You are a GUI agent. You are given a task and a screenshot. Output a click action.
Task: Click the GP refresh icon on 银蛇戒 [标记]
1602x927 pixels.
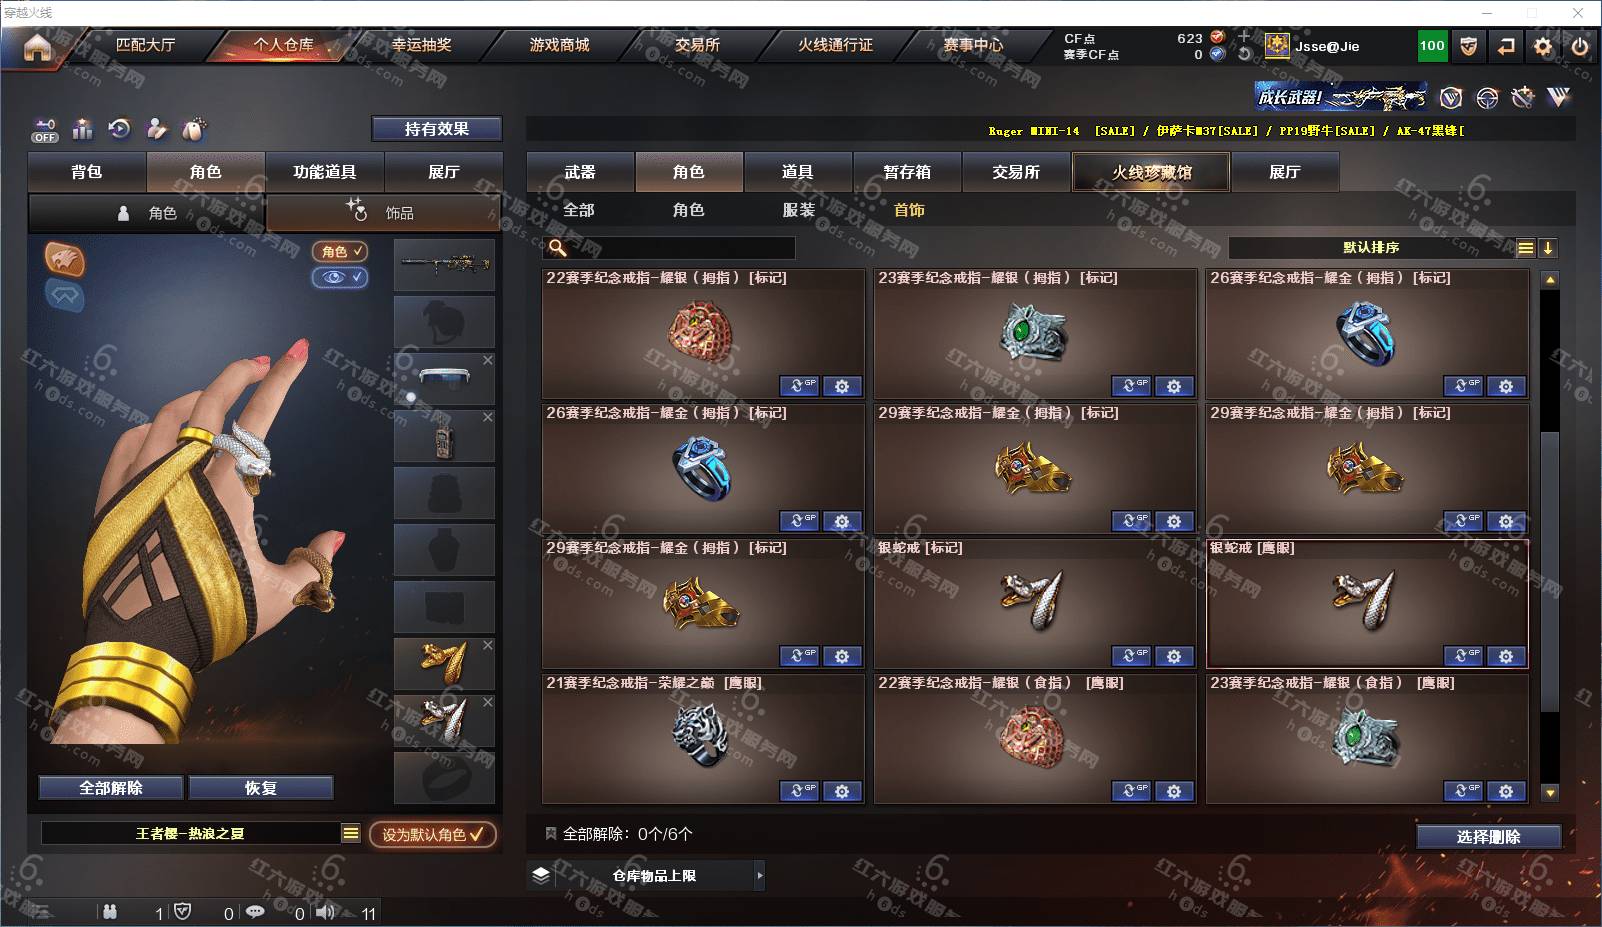pyautogui.click(x=1131, y=656)
